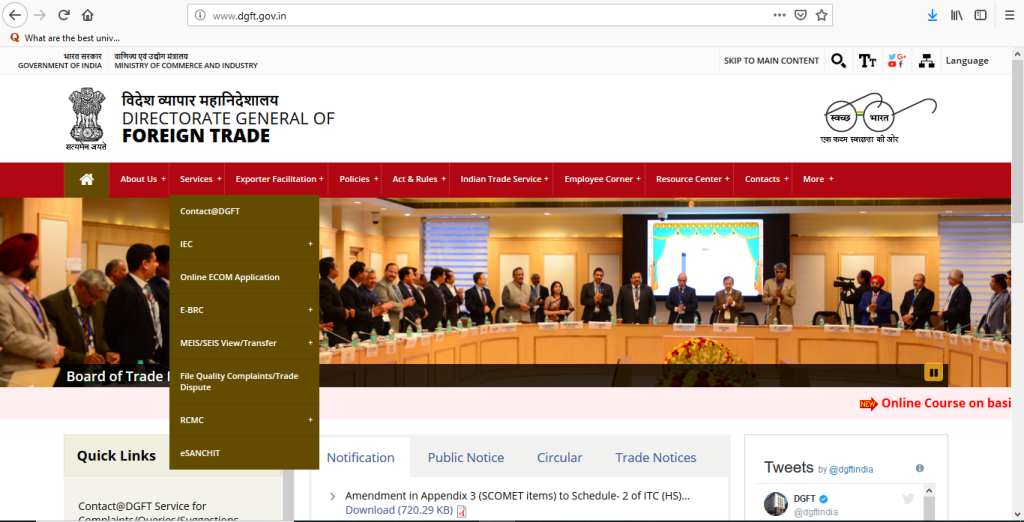
Task: Pause the banner slideshow
Action: coord(933,372)
